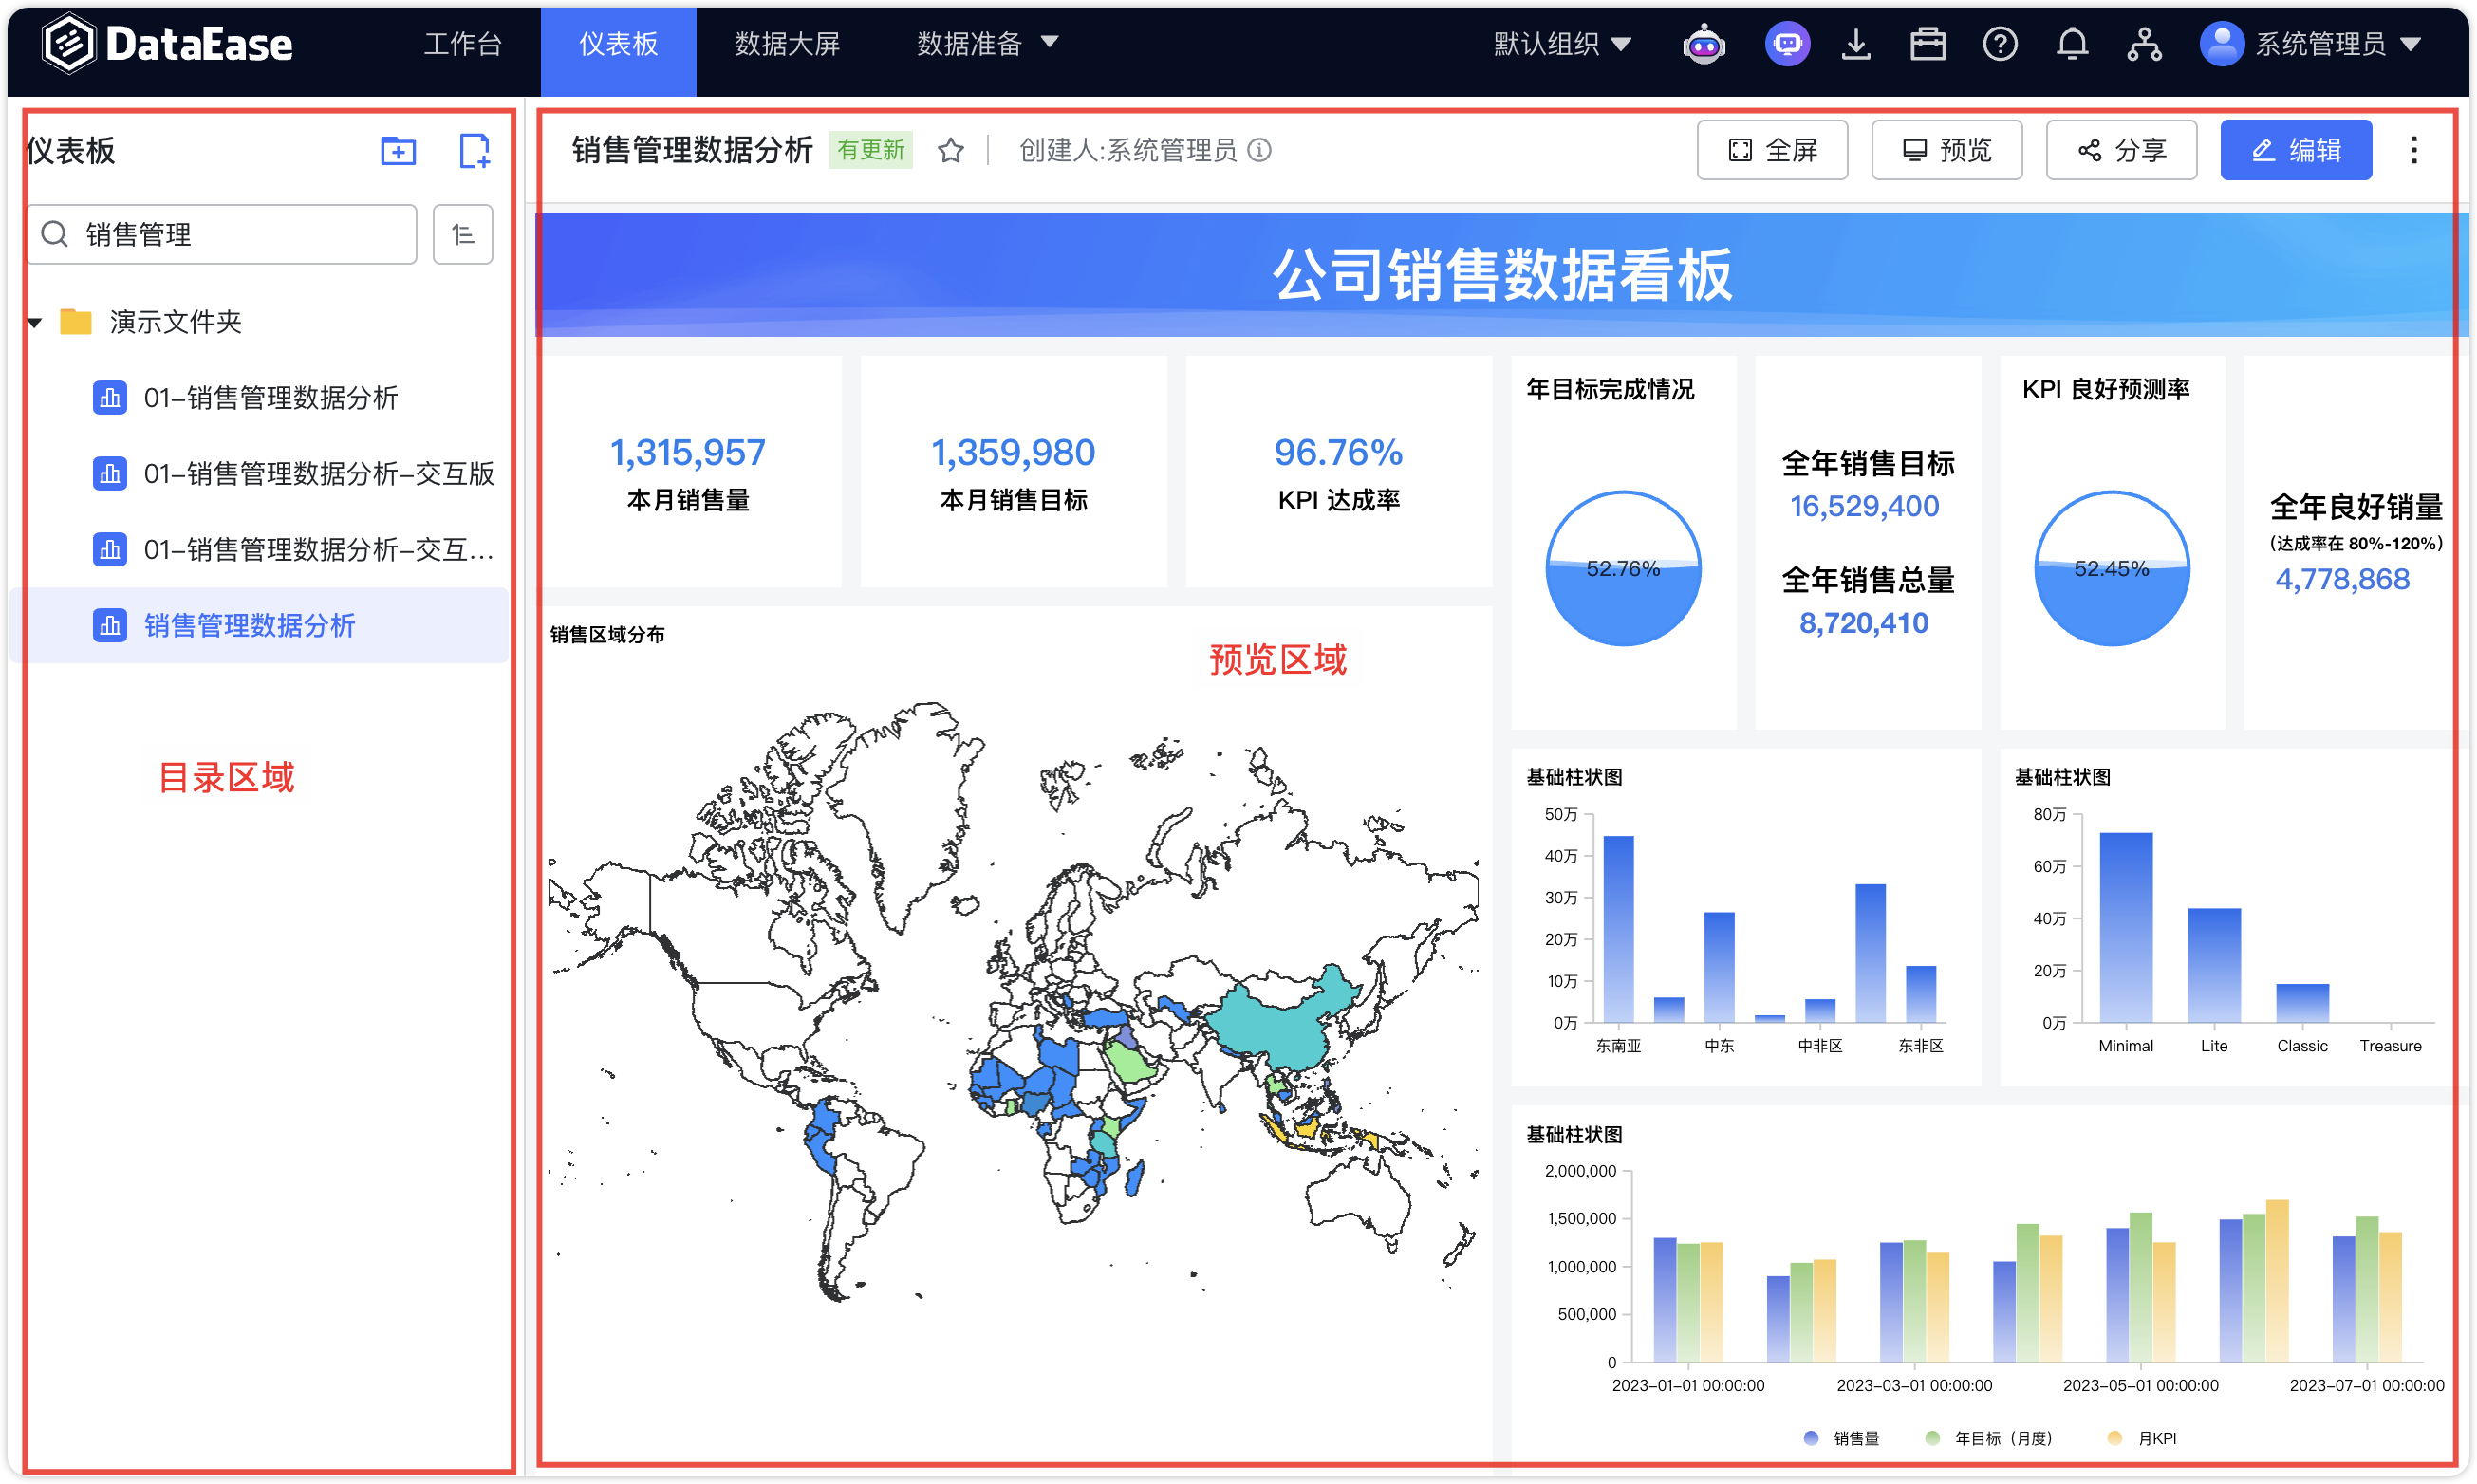Viewport: 2477px width, 1484px height.
Task: Click the 1,359,980 本月销售目标 value
Action: 1013,453
